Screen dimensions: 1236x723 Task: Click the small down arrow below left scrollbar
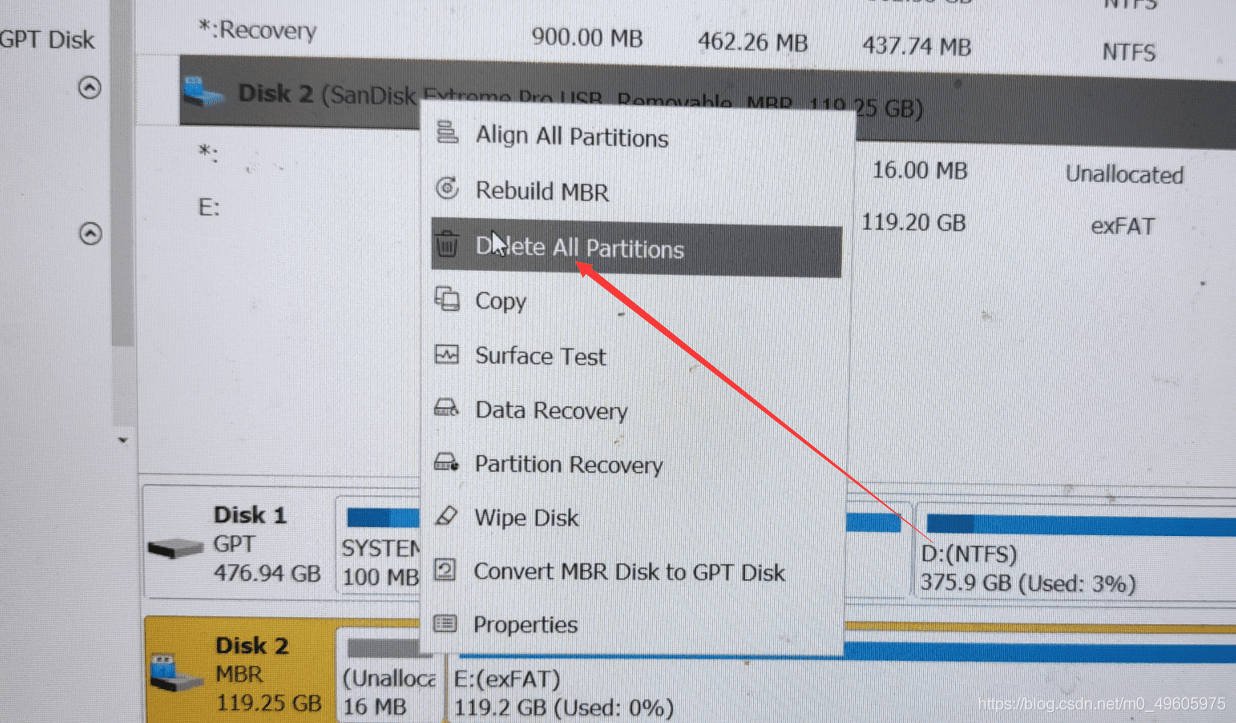point(123,440)
